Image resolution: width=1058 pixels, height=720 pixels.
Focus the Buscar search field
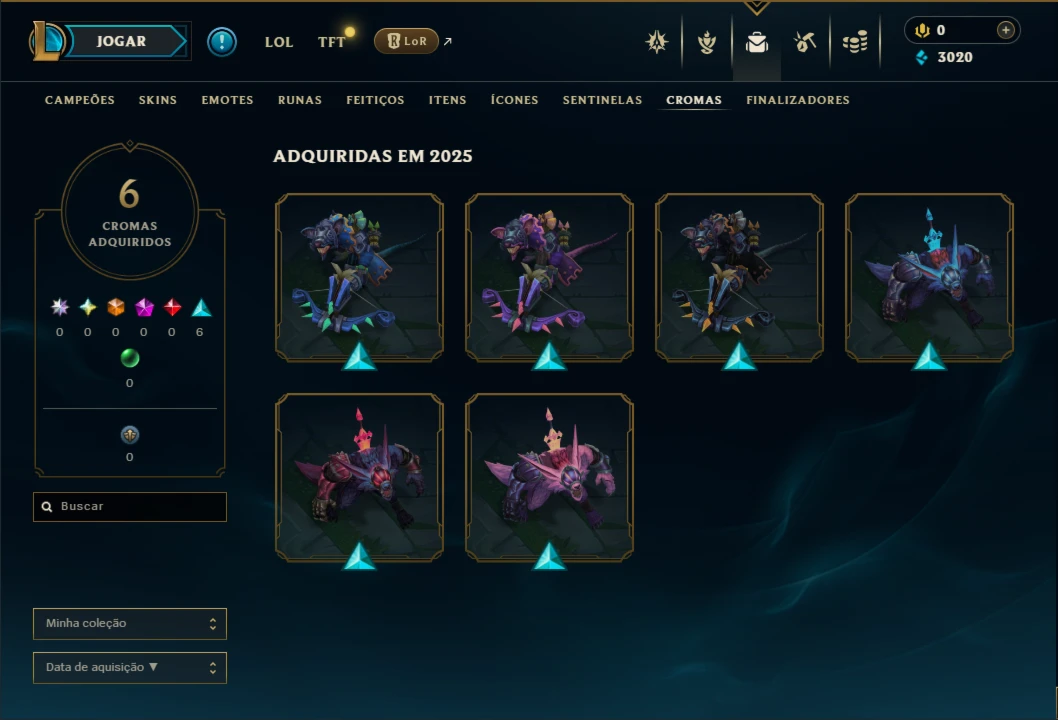click(x=130, y=507)
